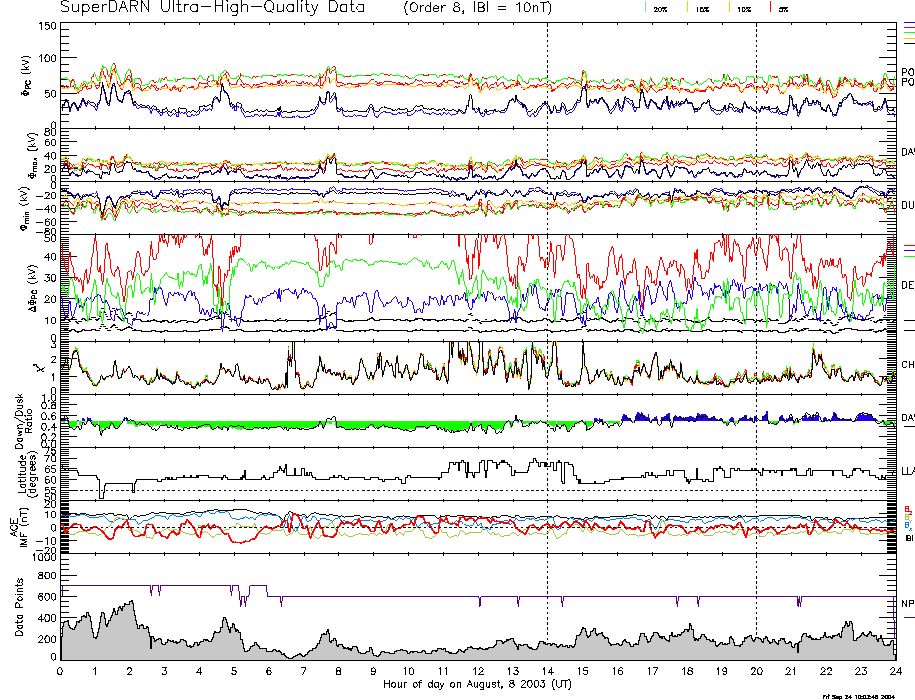Click the x-axis tick label 0
The height and width of the screenshot is (700, 915).
coord(61,670)
